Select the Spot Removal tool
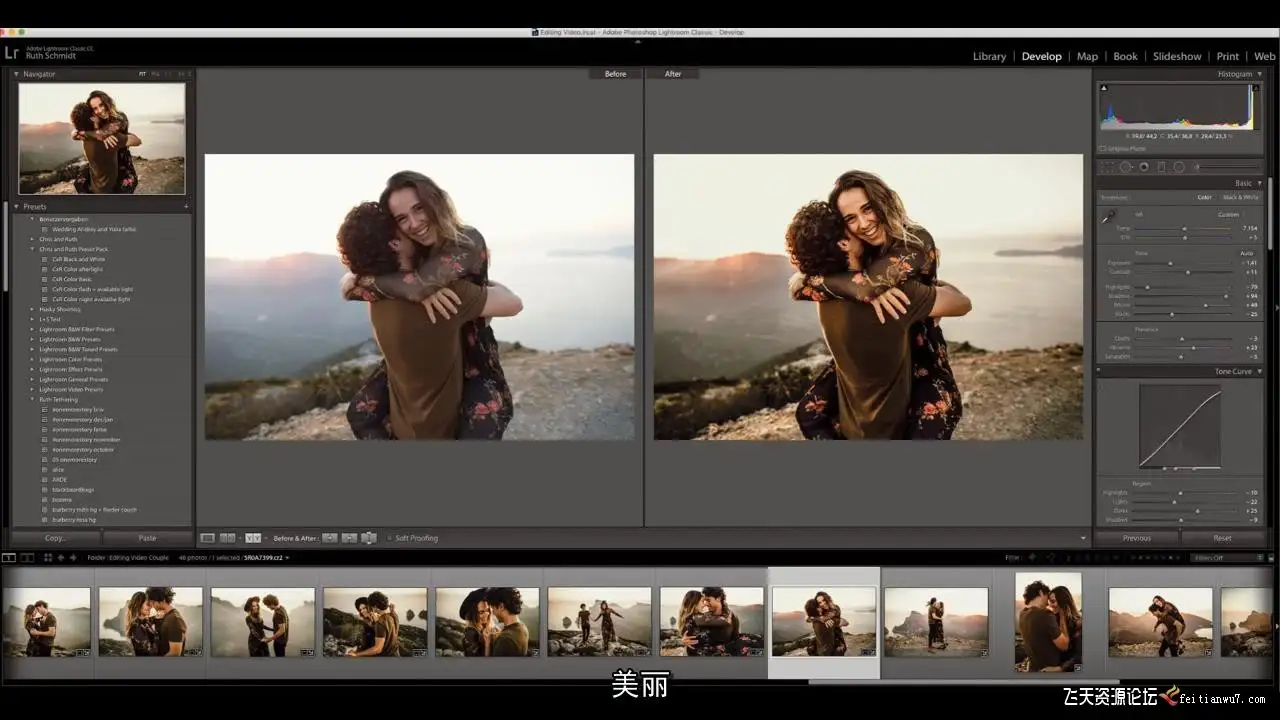 coord(1126,167)
